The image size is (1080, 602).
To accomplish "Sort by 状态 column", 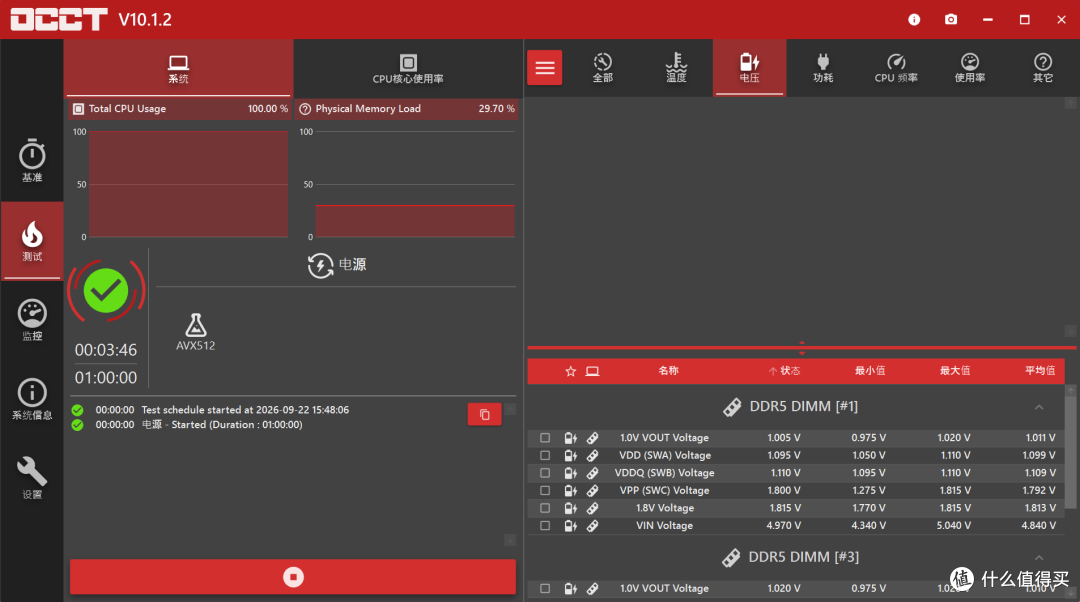I will coord(785,371).
